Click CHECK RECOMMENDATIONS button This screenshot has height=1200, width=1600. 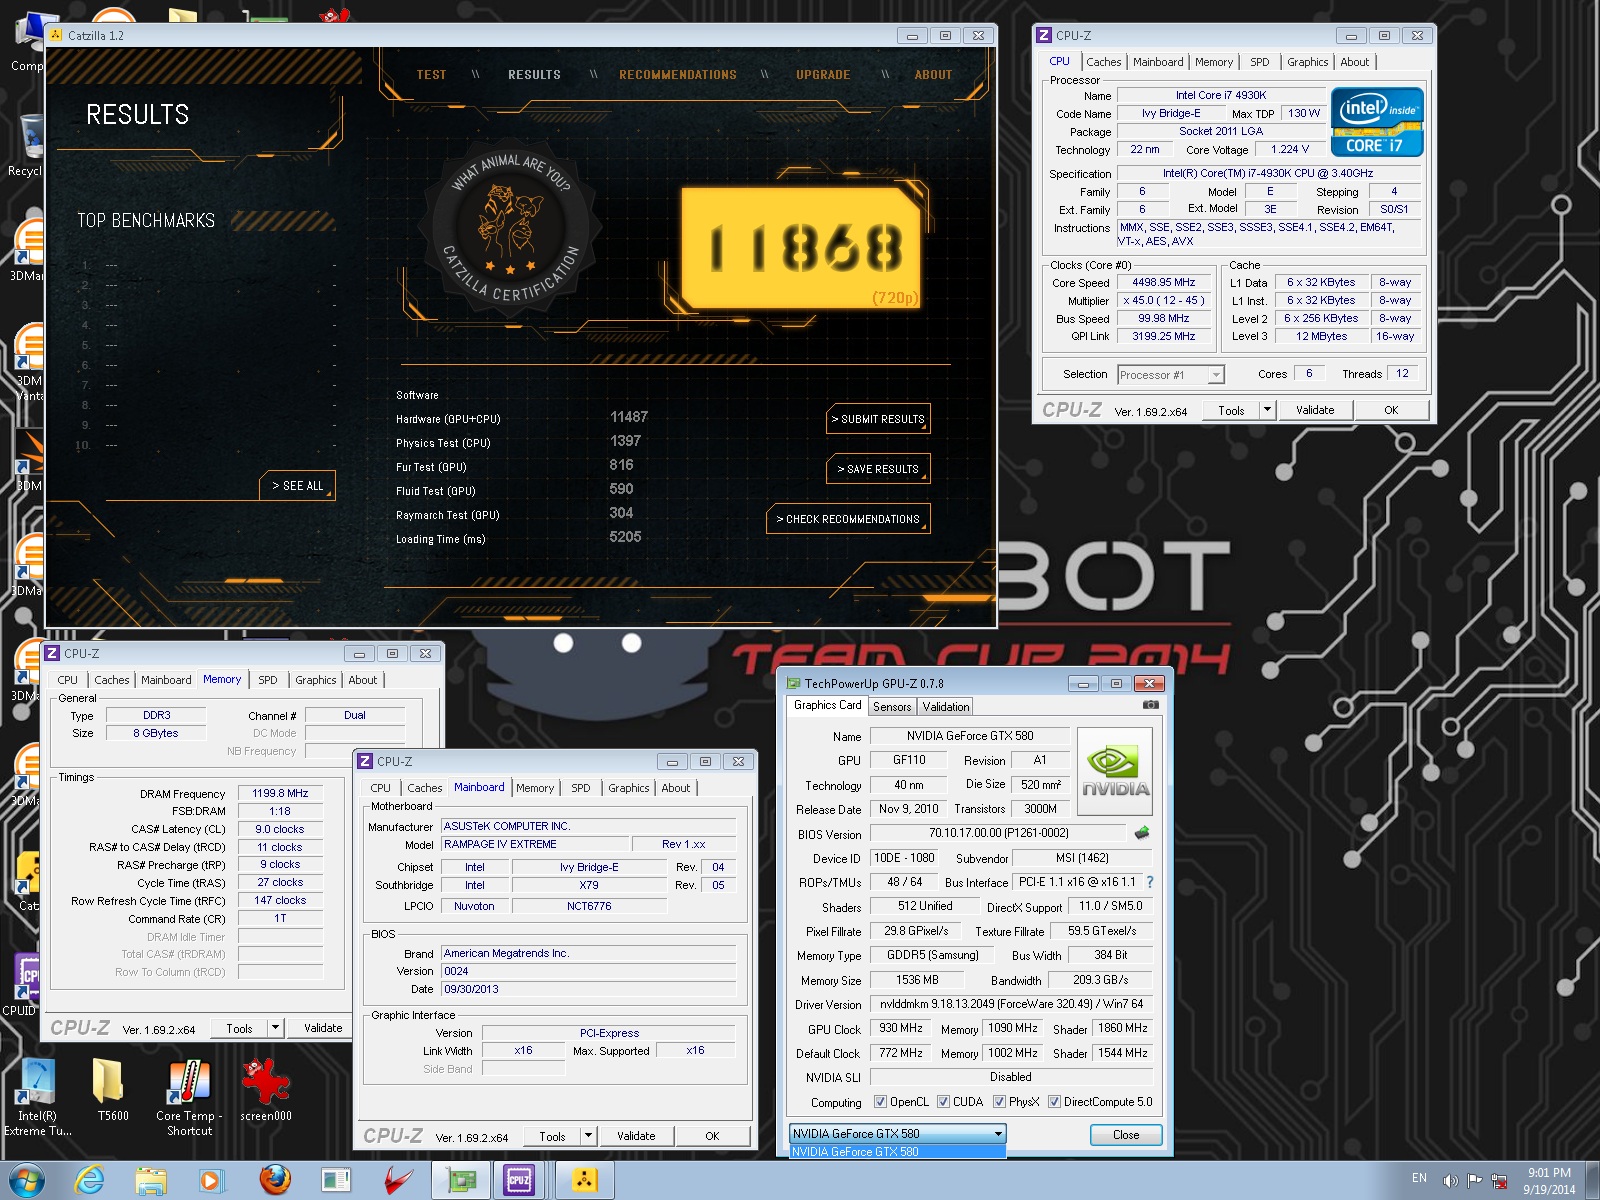pyautogui.click(x=848, y=519)
